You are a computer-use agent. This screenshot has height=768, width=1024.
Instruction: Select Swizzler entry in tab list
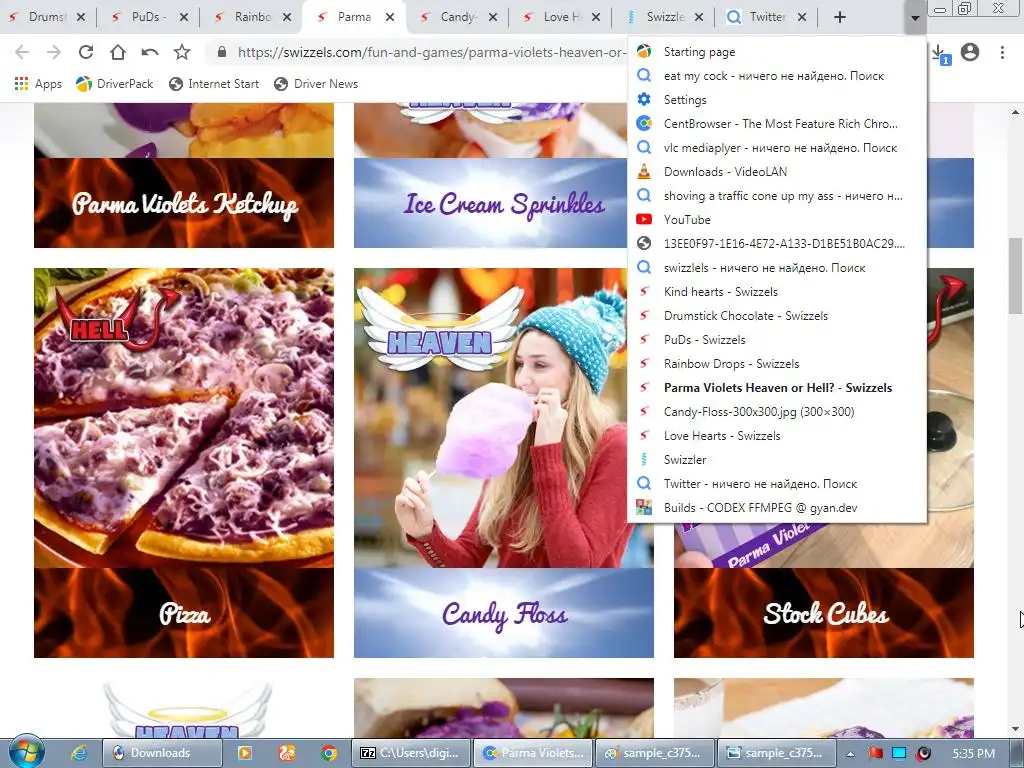coord(776,460)
